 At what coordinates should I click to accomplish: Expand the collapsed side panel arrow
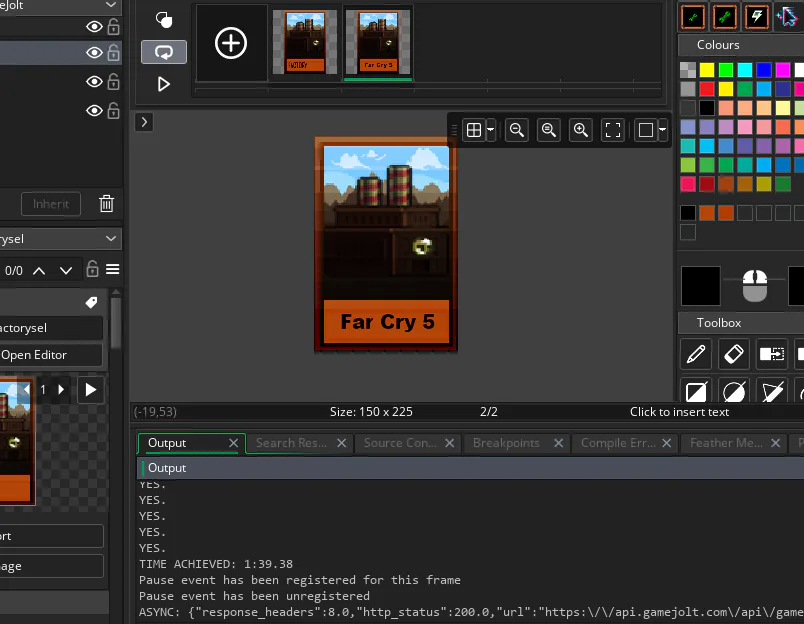tap(144, 122)
